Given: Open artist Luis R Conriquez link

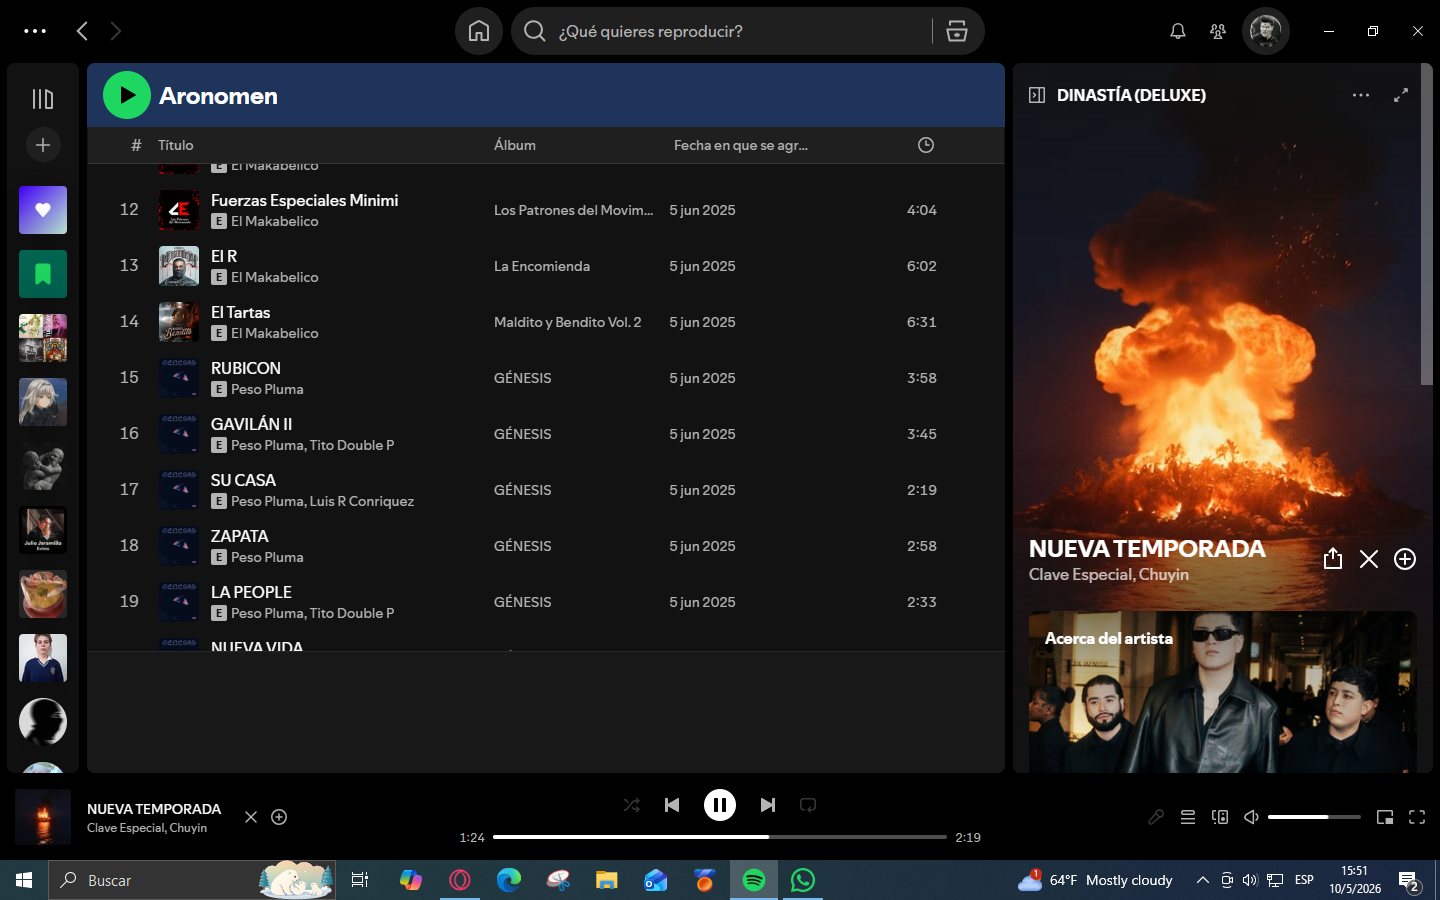Looking at the screenshot, I should 362,501.
